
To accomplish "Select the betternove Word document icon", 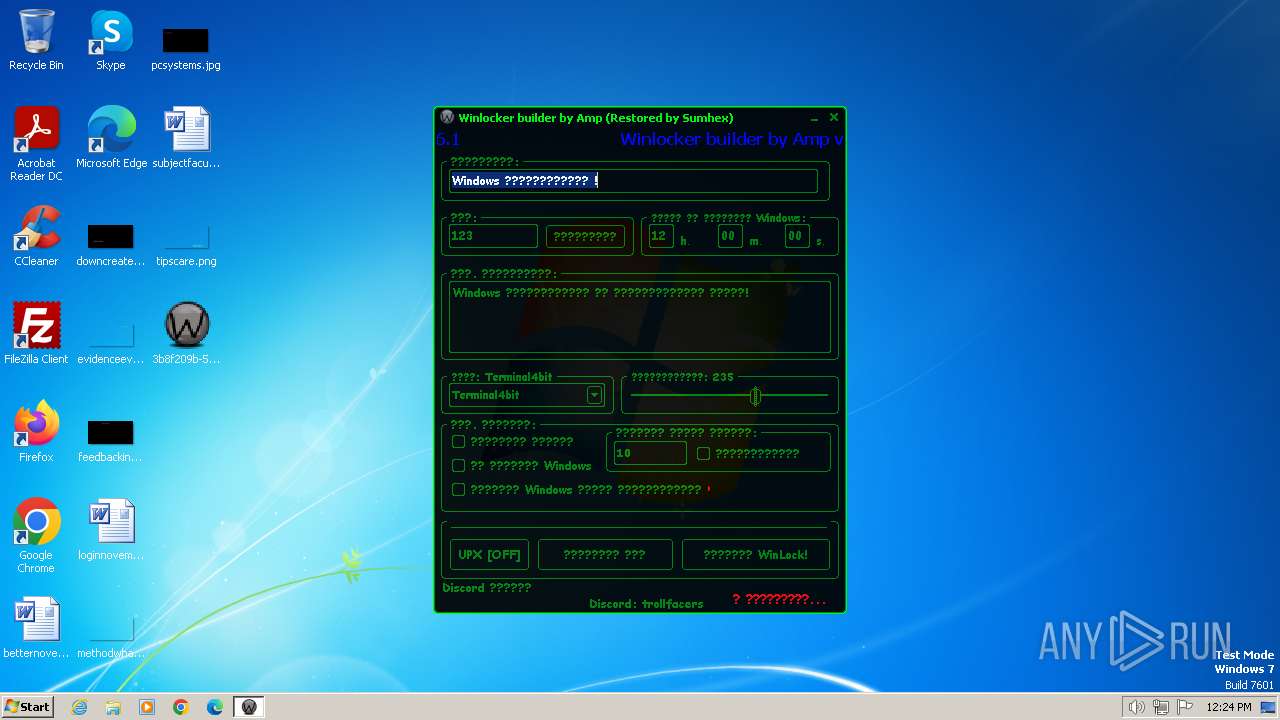I will click(x=36, y=628).
